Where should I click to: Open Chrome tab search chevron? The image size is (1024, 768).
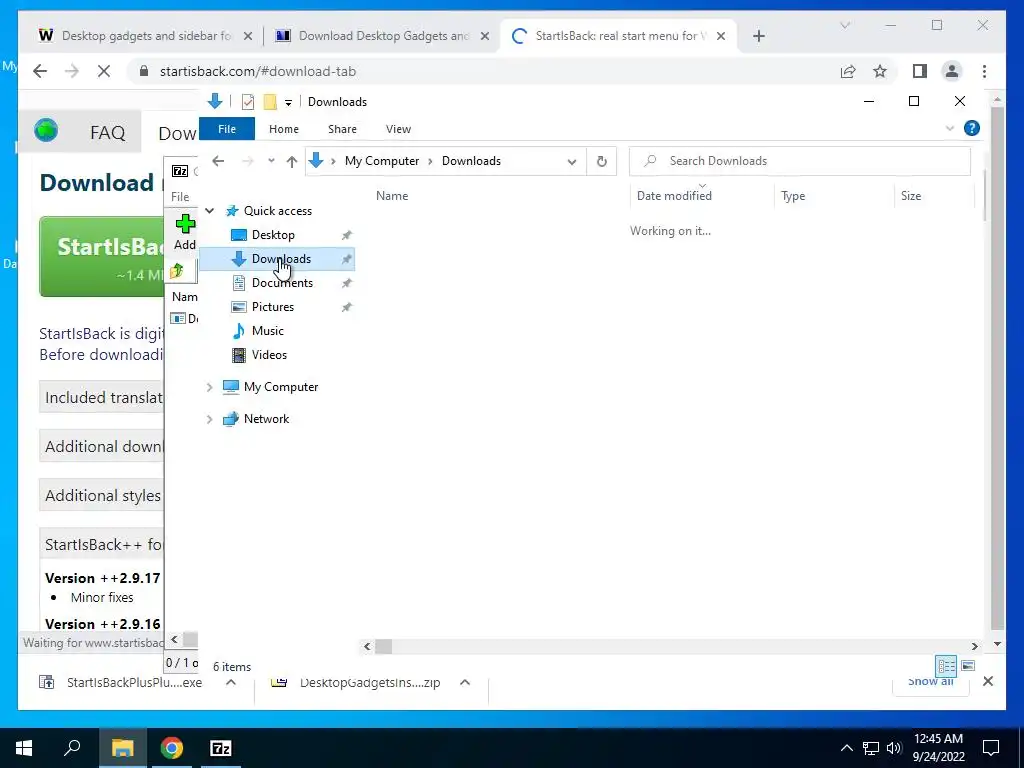click(844, 25)
